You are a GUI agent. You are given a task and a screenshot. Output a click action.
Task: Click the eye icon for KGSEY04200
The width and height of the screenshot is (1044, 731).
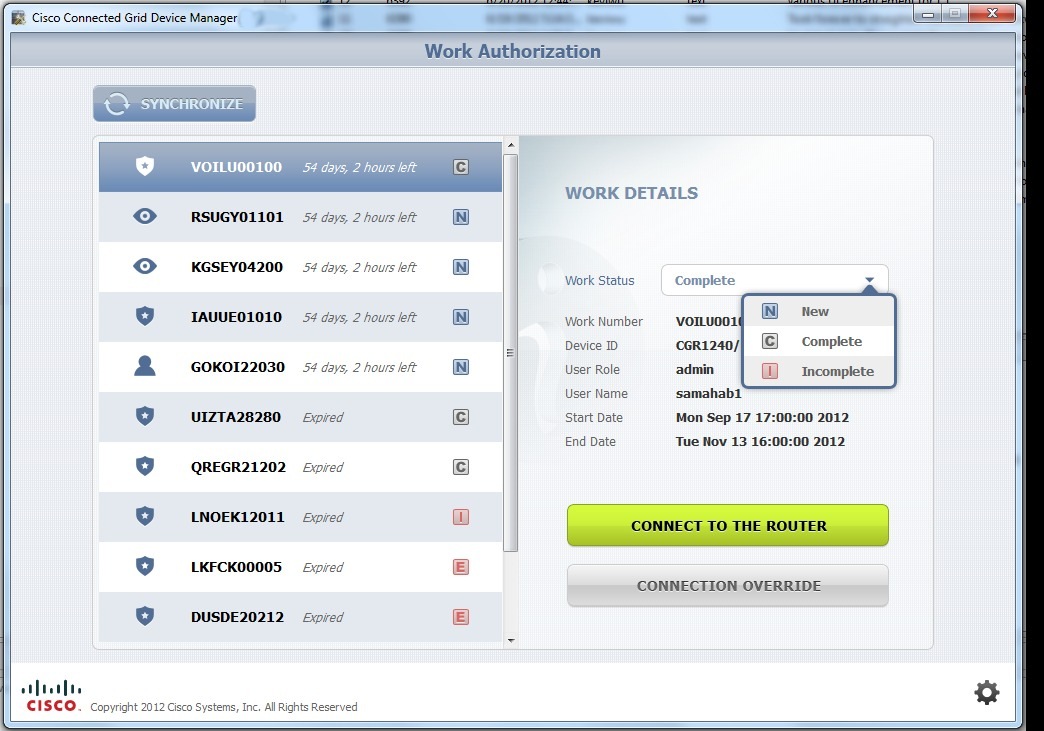[144, 266]
